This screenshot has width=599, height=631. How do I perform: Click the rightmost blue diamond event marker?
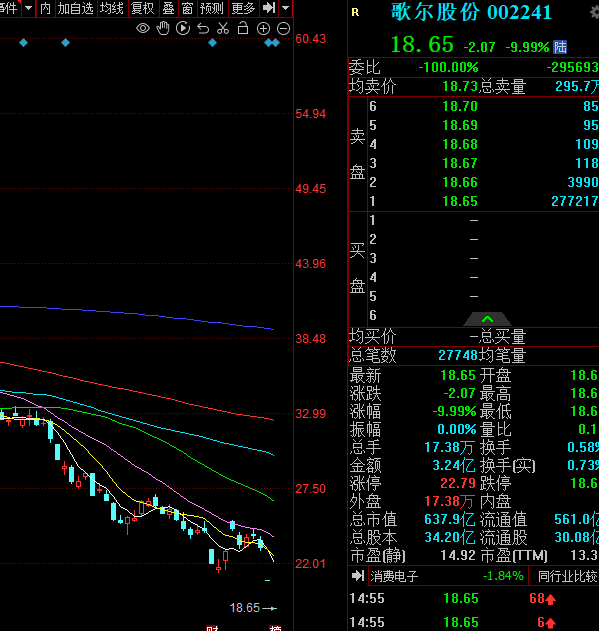[276, 43]
